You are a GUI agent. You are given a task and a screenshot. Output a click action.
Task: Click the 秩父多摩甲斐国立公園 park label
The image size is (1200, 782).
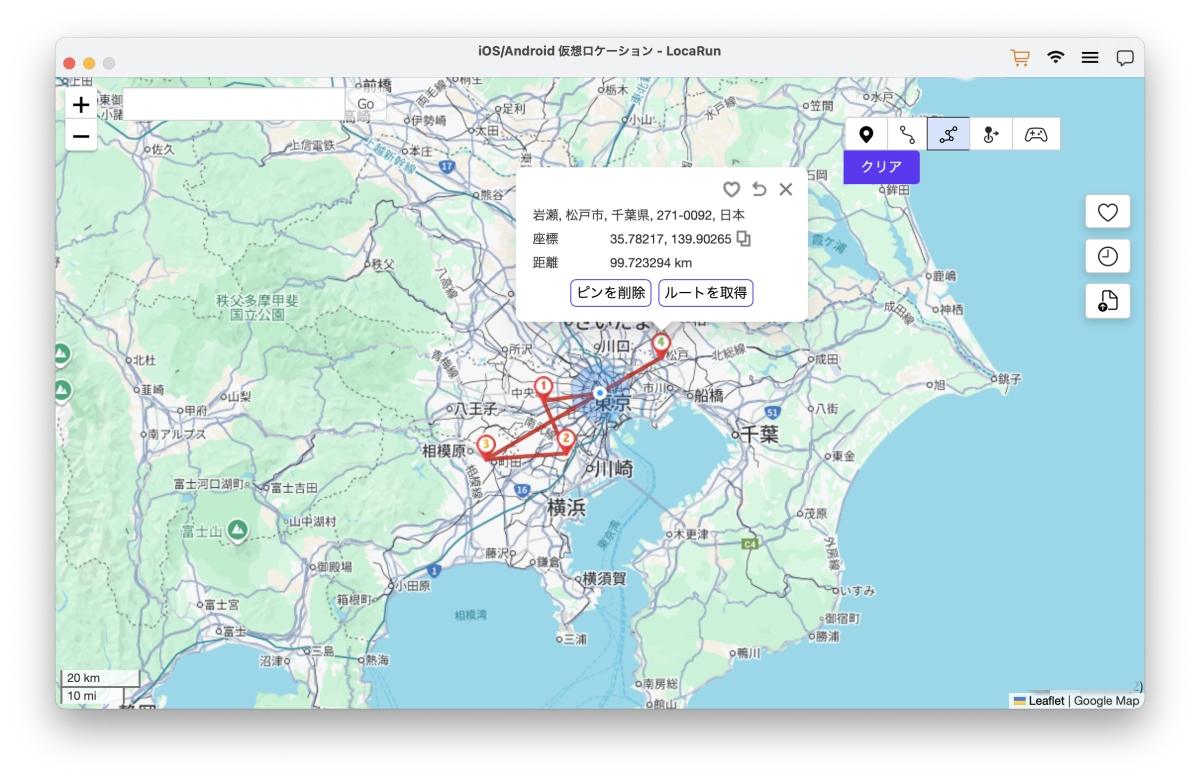257,307
